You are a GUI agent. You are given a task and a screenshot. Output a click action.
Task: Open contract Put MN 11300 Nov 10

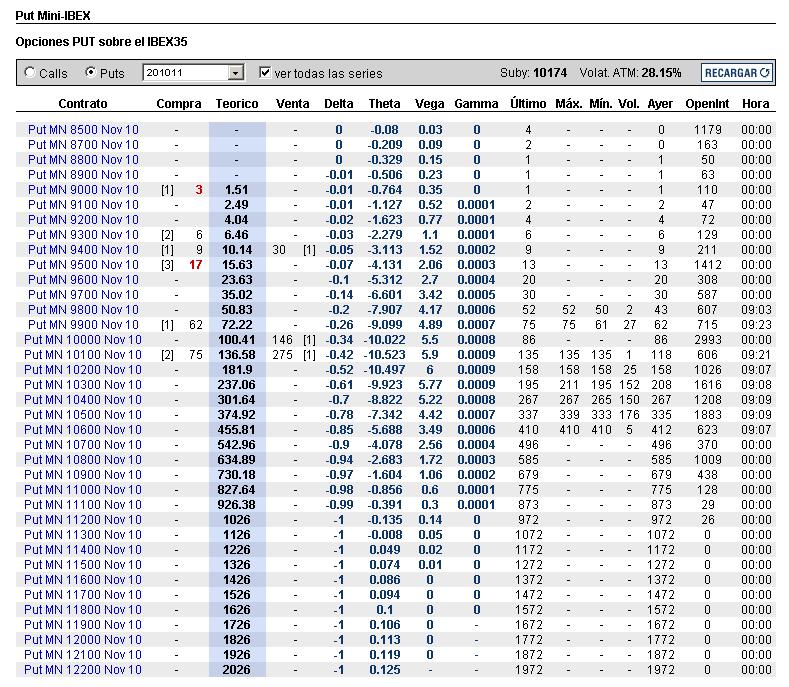point(83,535)
